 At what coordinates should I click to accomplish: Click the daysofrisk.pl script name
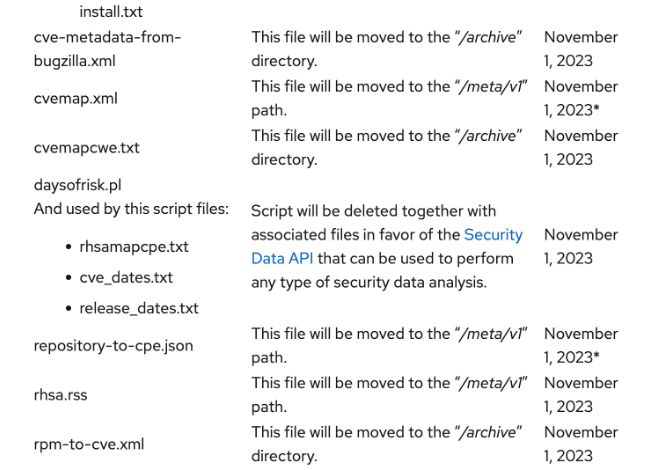click(78, 185)
